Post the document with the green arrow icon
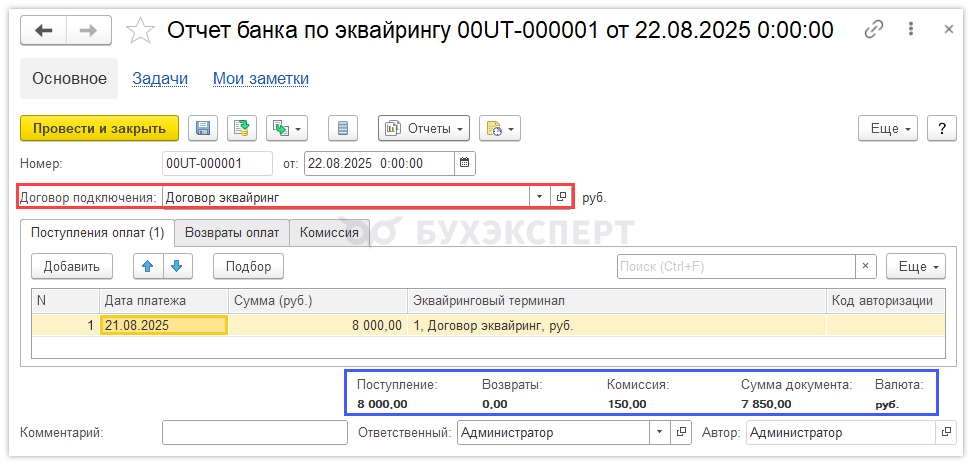Screen dimensions: 972x465 click(x=242, y=128)
